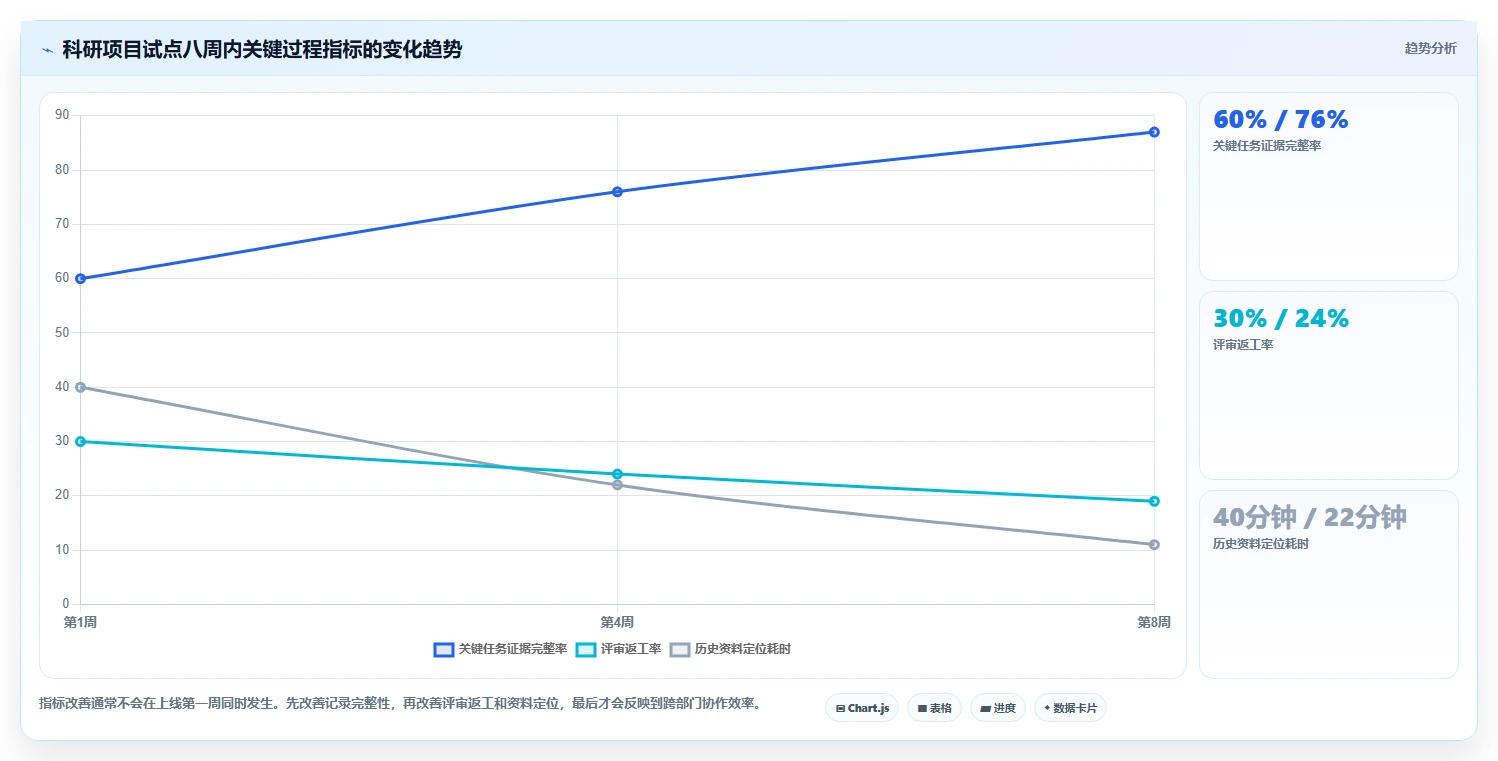Click 关键任务证据完整率 caption in the first card
This screenshot has height=761, width=1498.
[1267, 146]
